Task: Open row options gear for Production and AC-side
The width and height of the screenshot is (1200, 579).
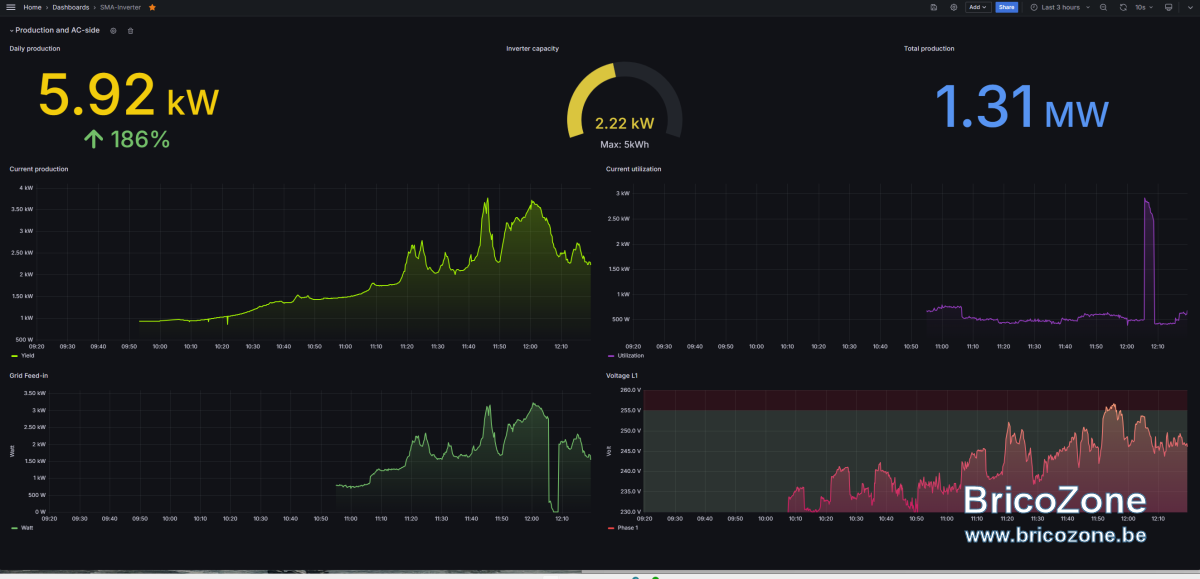Action: tap(113, 31)
